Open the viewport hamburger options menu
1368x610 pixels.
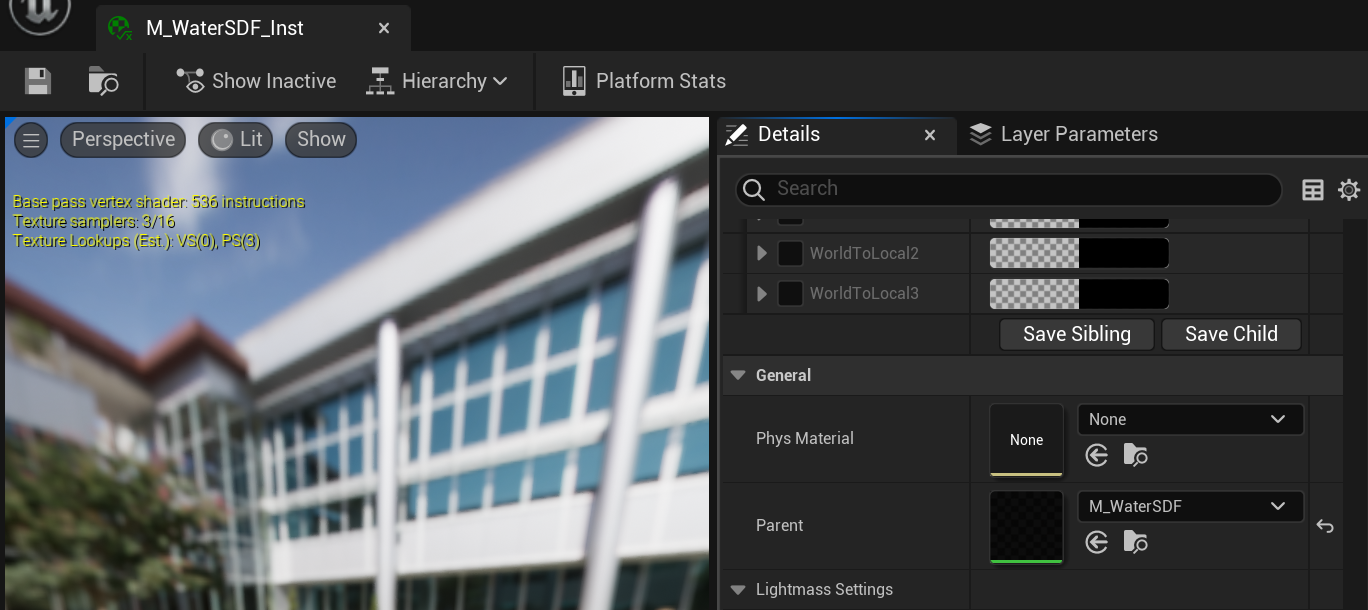click(x=31, y=140)
